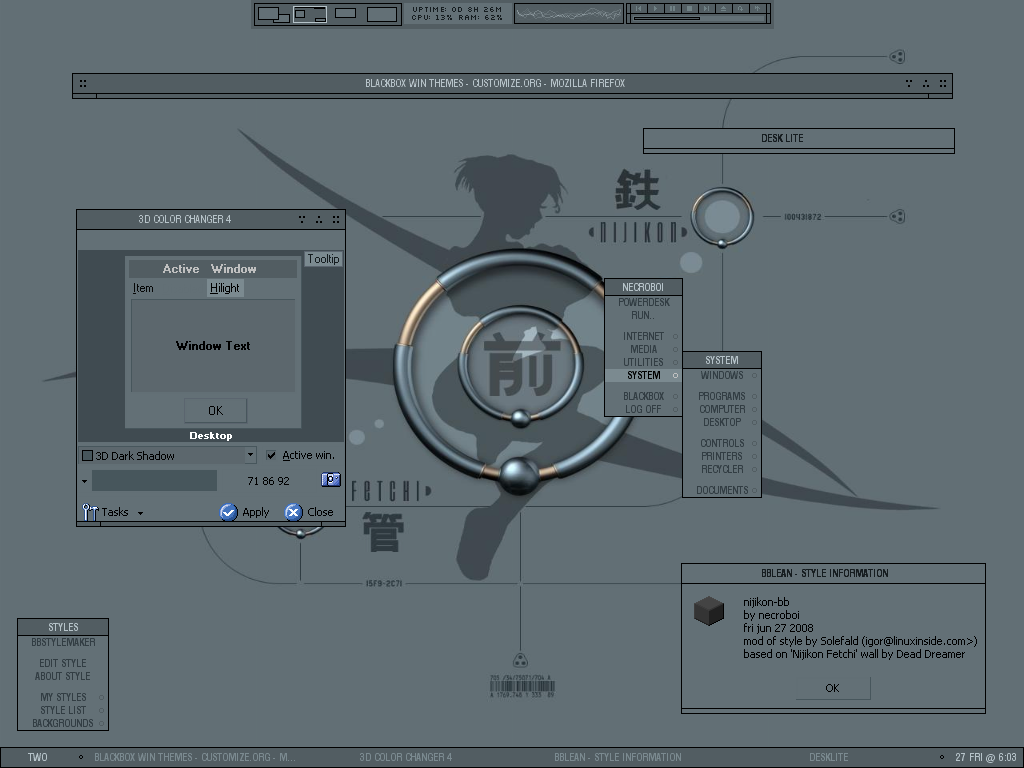Expand INTERNET submenu in Necroboi menu
This screenshot has width=1024, height=768.
tap(643, 336)
